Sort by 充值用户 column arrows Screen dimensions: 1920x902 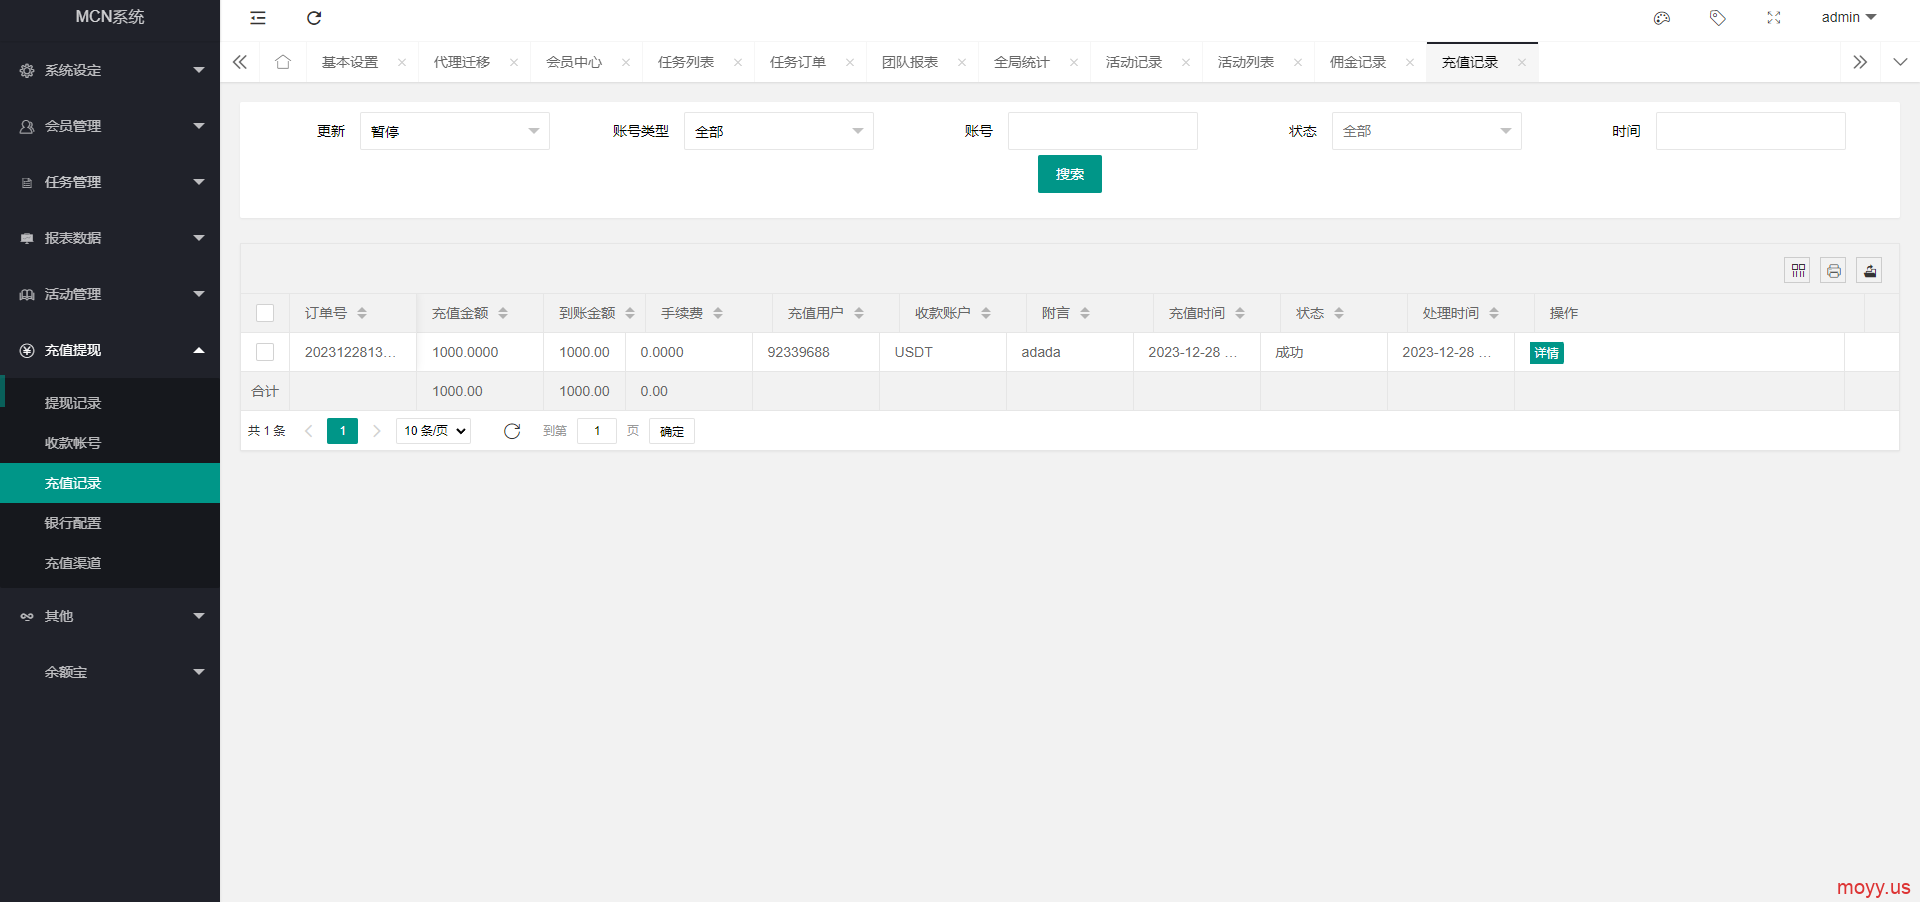coord(859,313)
